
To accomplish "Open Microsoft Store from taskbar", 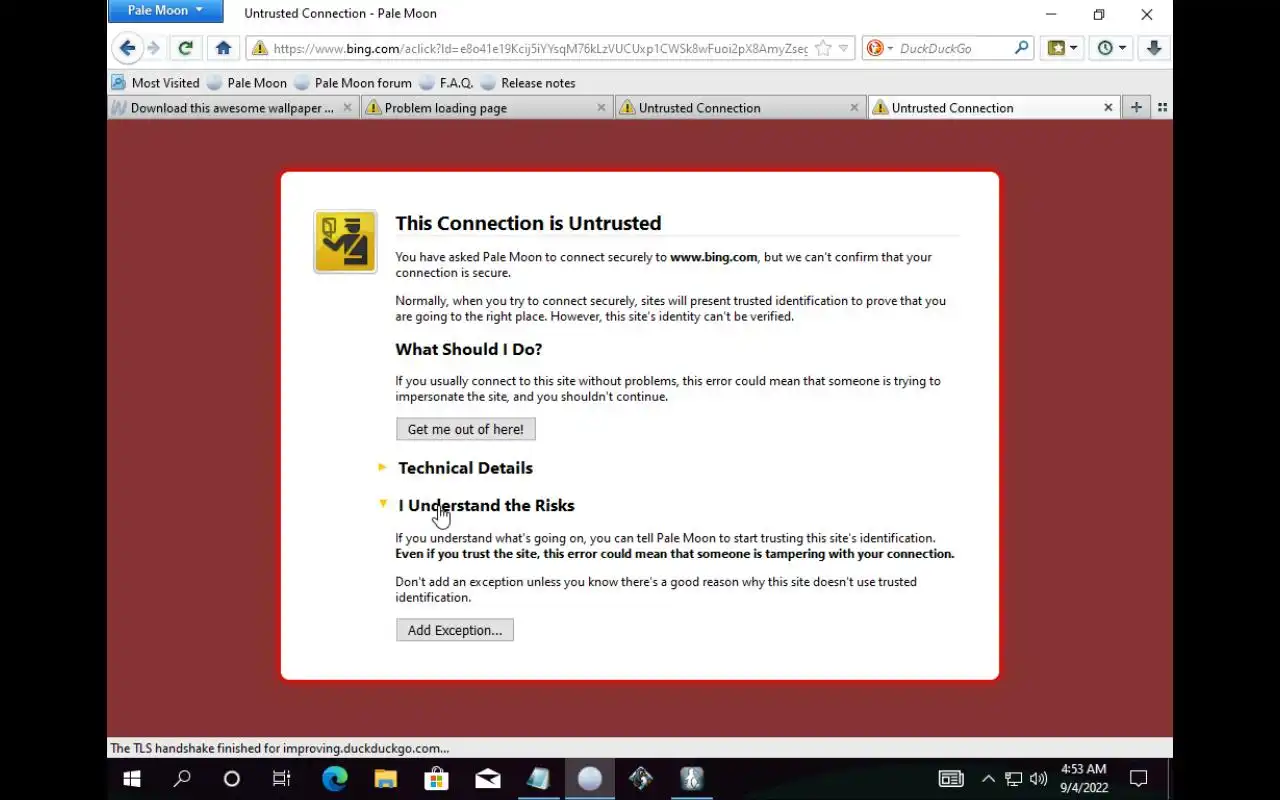I will click(x=436, y=778).
